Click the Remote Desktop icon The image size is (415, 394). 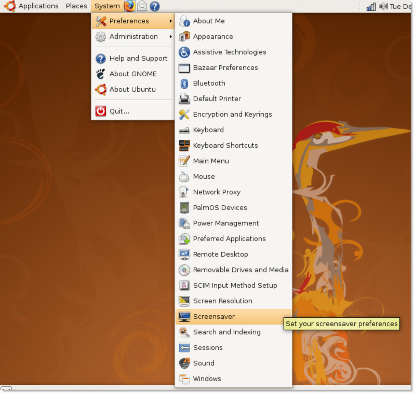pos(184,254)
